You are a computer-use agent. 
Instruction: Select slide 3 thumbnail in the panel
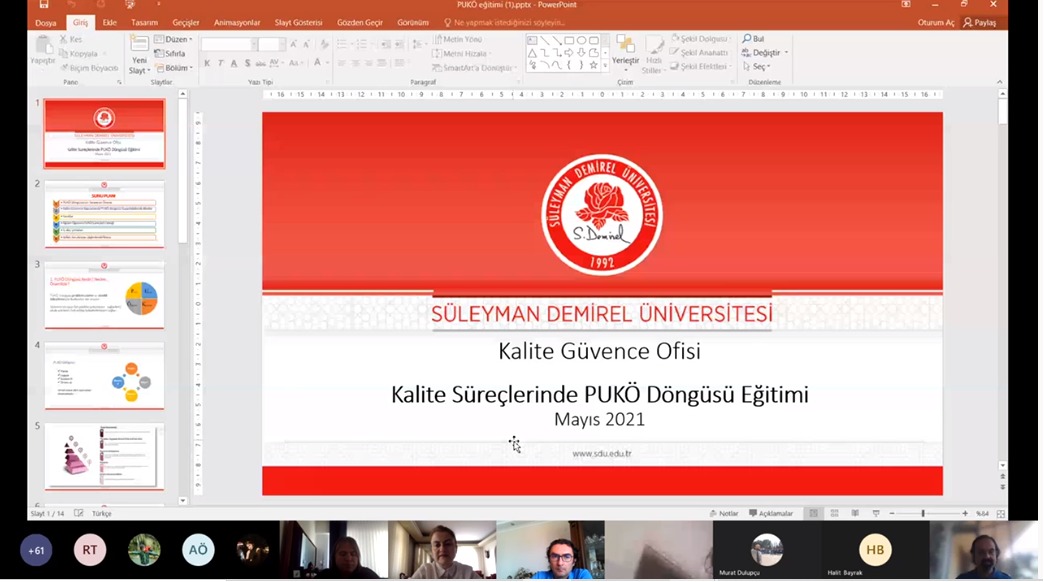click(x=104, y=296)
